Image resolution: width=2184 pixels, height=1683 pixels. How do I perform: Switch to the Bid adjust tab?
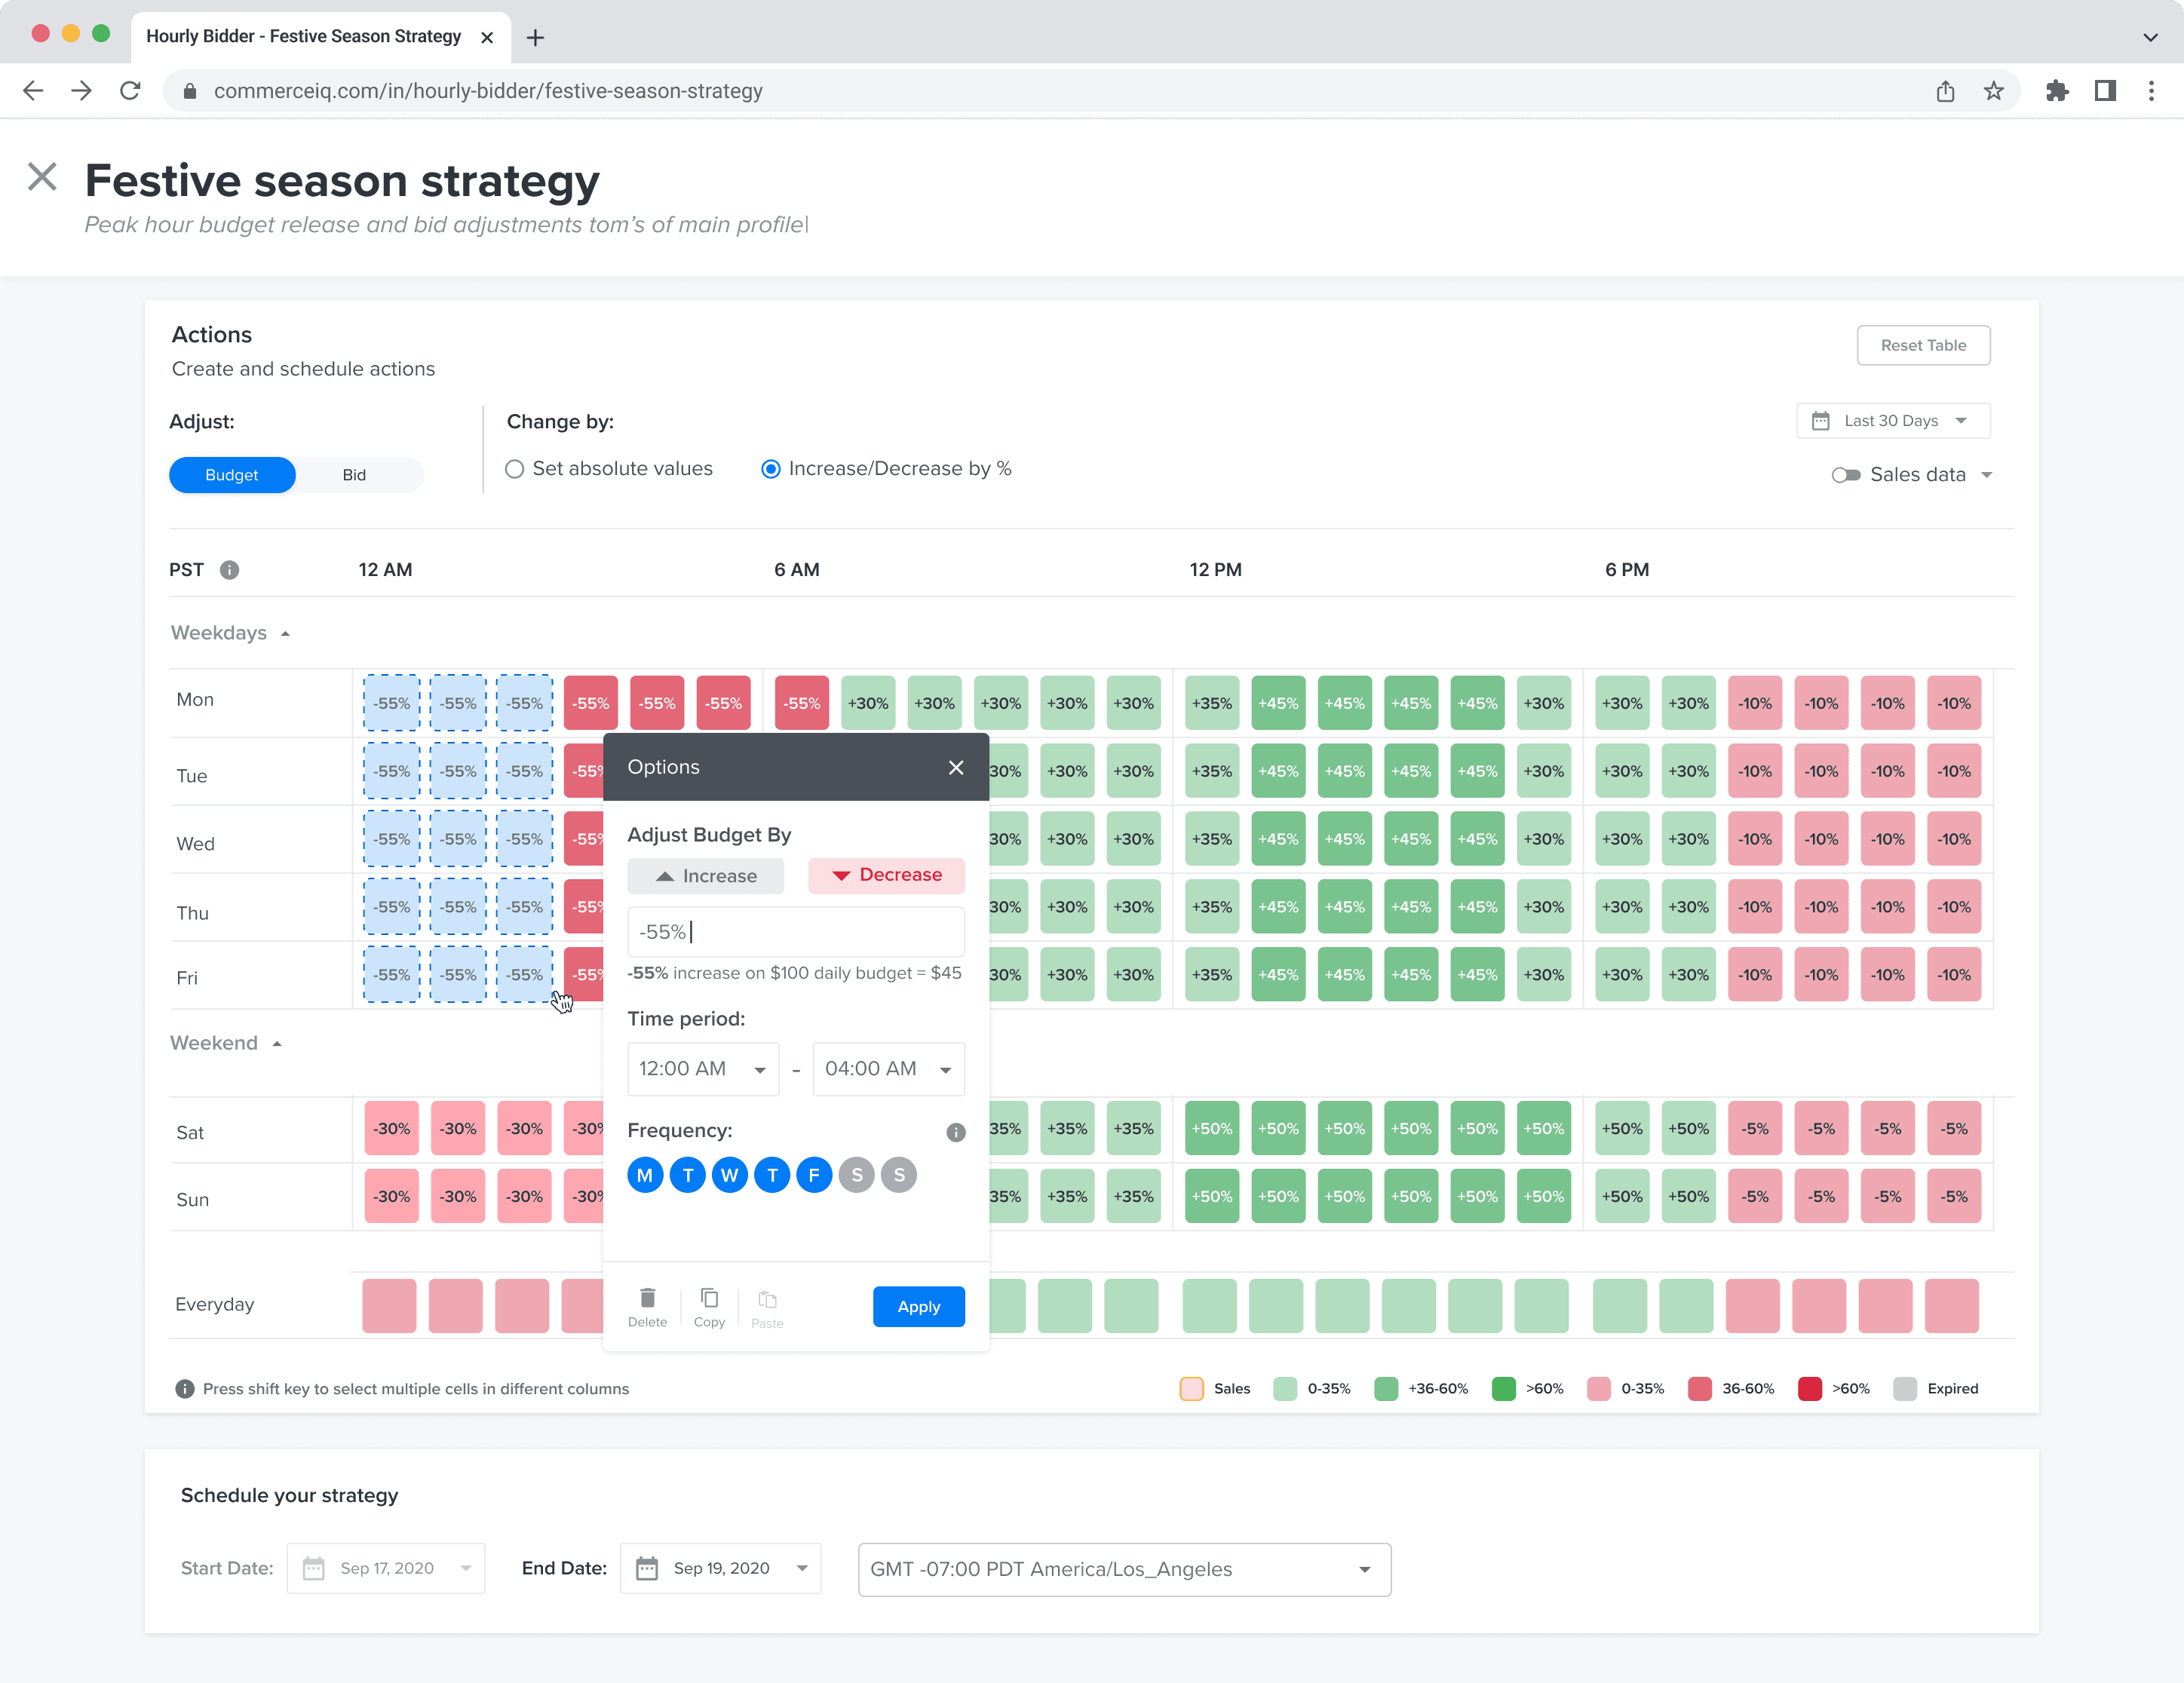[x=354, y=475]
